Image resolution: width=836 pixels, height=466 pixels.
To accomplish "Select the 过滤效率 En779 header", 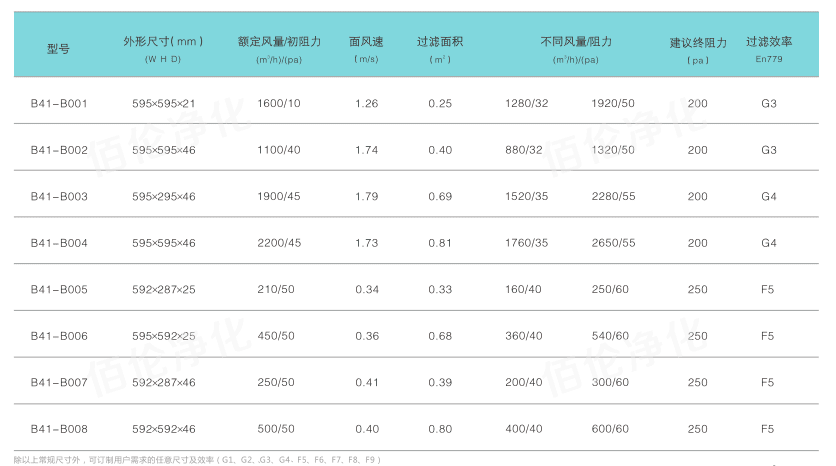I will (x=769, y=49).
